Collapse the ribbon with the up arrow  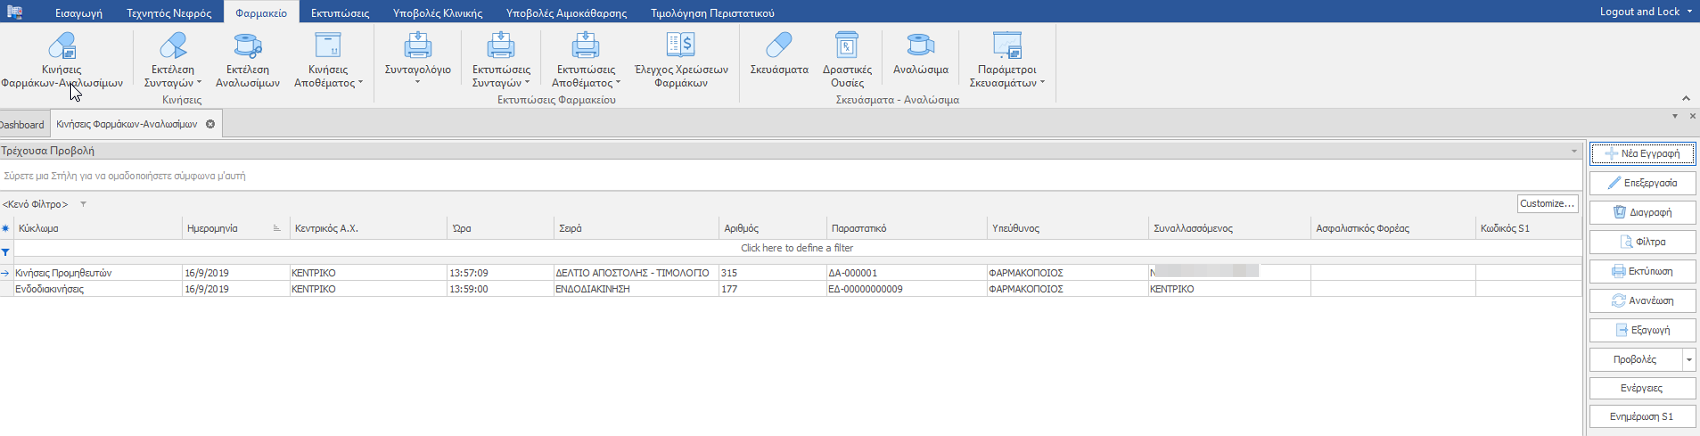pos(1686,98)
